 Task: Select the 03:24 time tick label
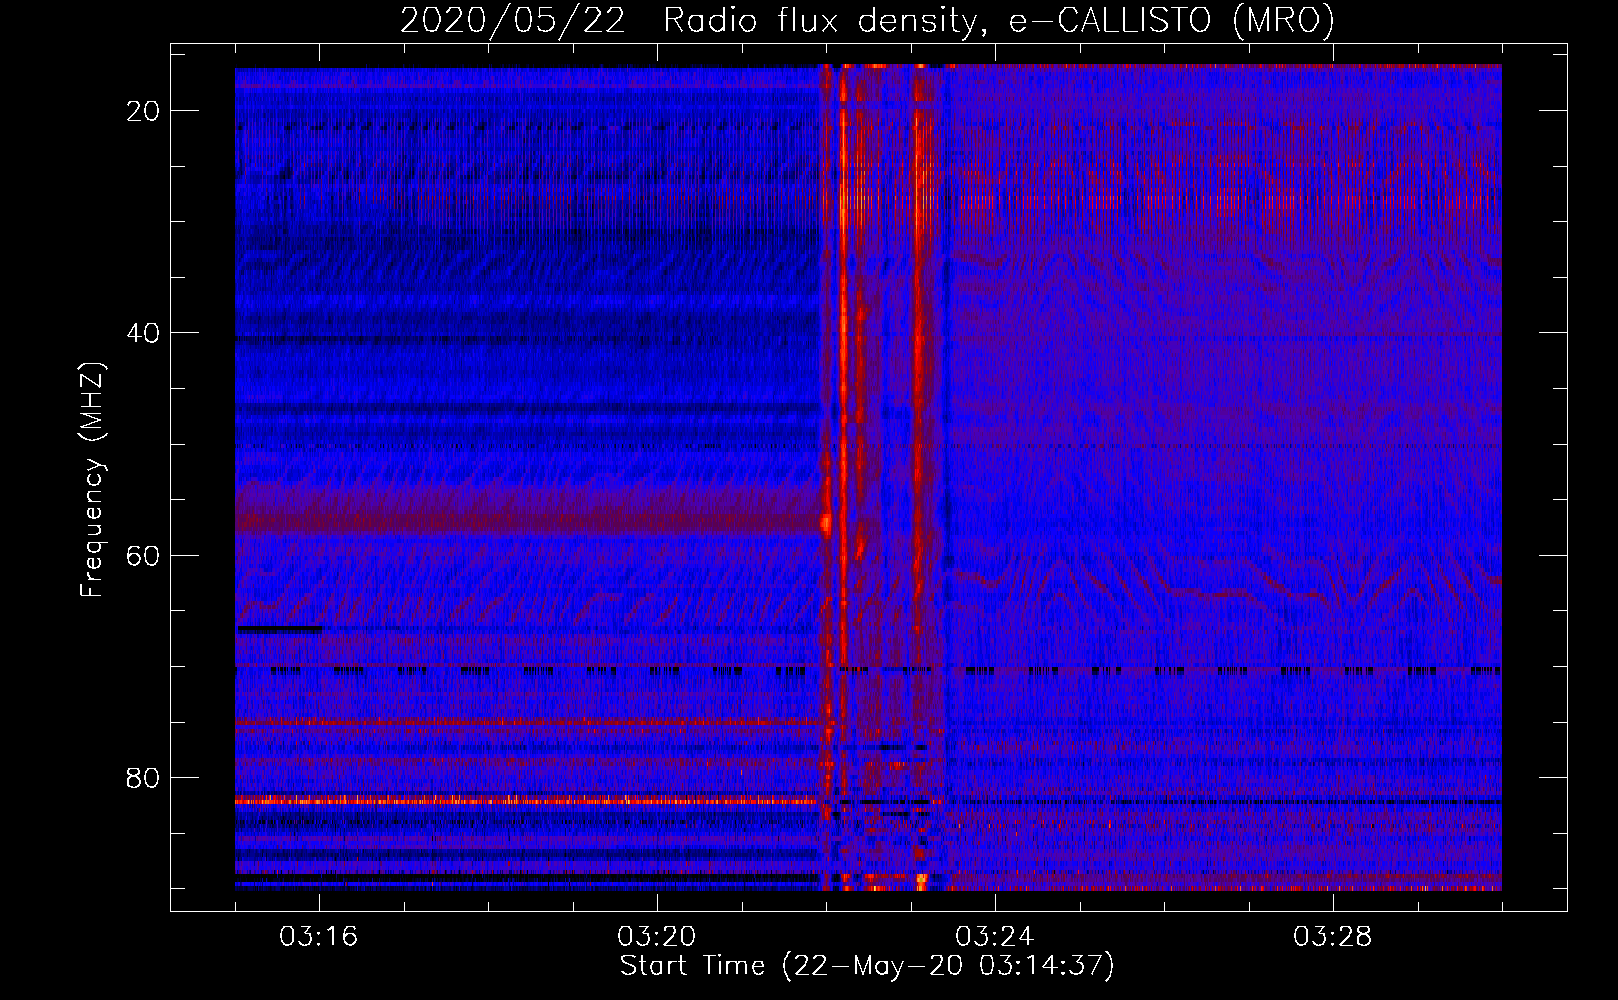click(995, 937)
